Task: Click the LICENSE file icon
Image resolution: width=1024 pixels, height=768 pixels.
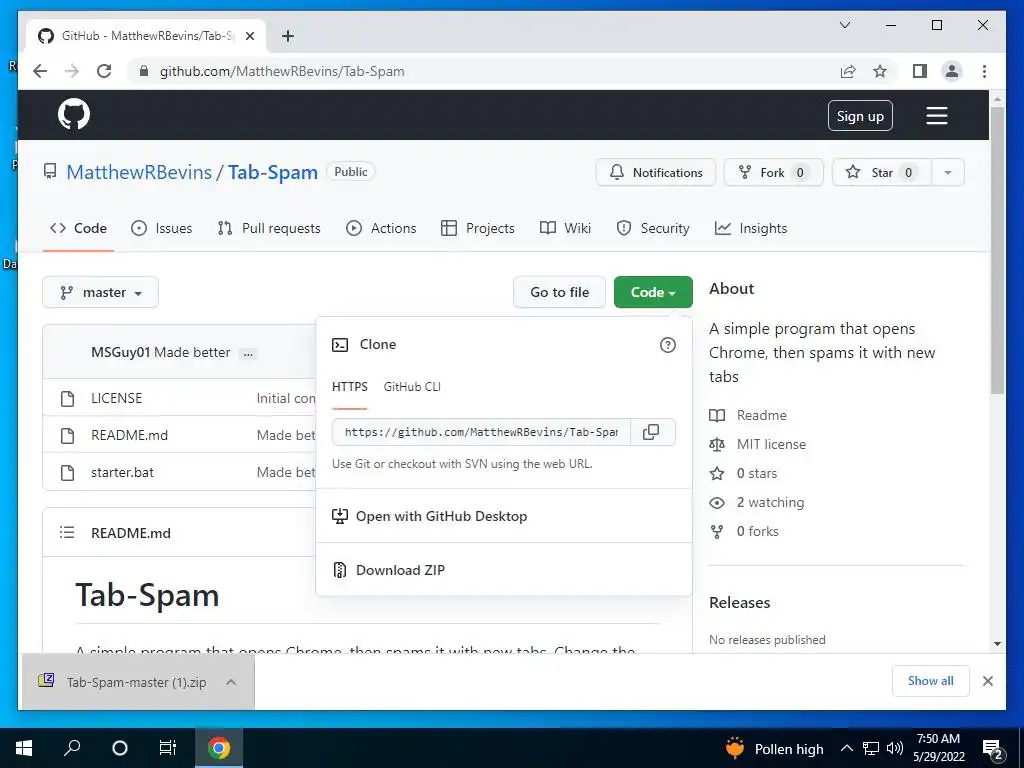Action: [x=67, y=398]
